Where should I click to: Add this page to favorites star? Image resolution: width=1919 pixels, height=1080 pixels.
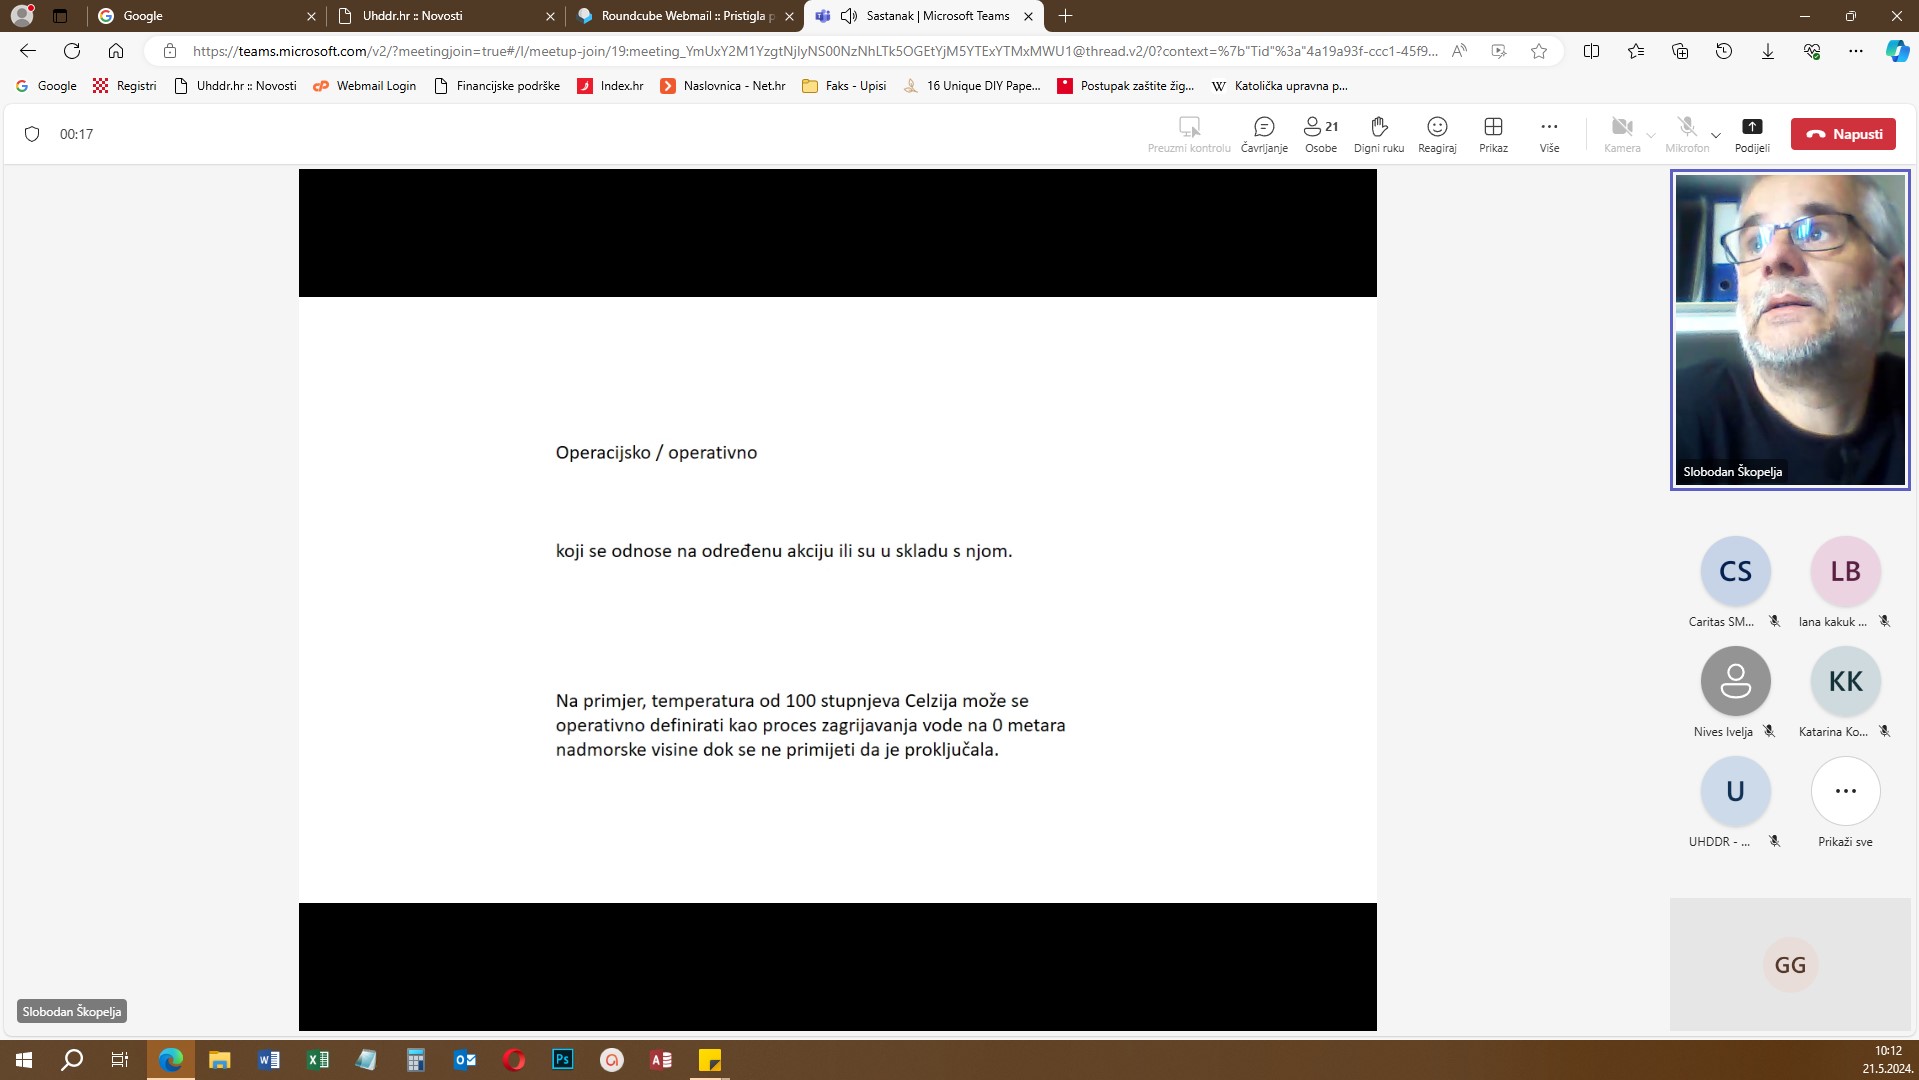[1539, 51]
